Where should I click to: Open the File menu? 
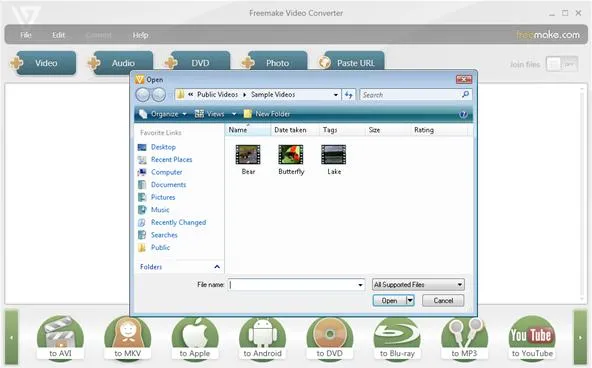[26, 35]
